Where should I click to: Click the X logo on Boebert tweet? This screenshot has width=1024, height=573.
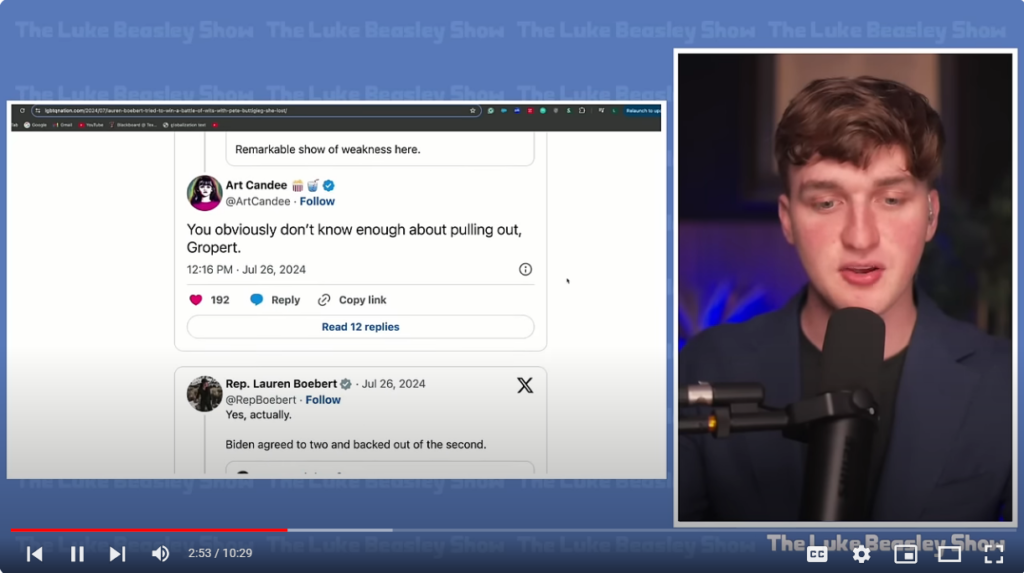(525, 386)
